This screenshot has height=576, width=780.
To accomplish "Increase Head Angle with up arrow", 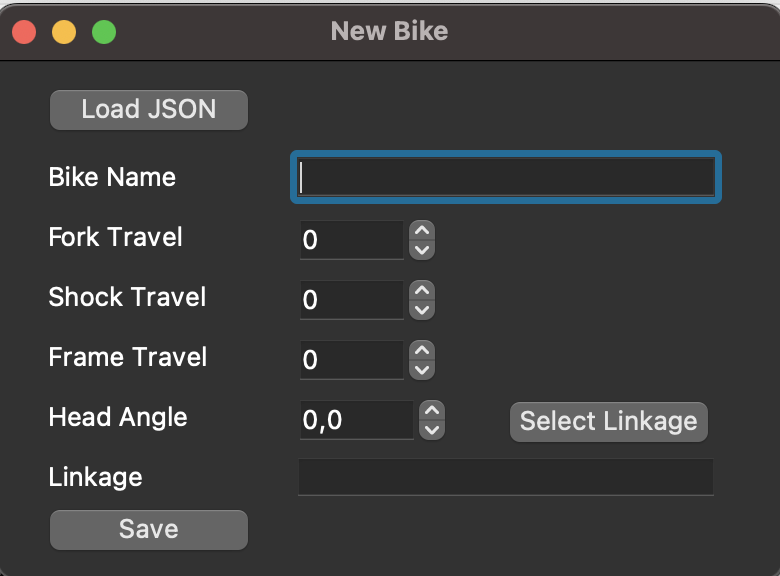I will [431, 411].
